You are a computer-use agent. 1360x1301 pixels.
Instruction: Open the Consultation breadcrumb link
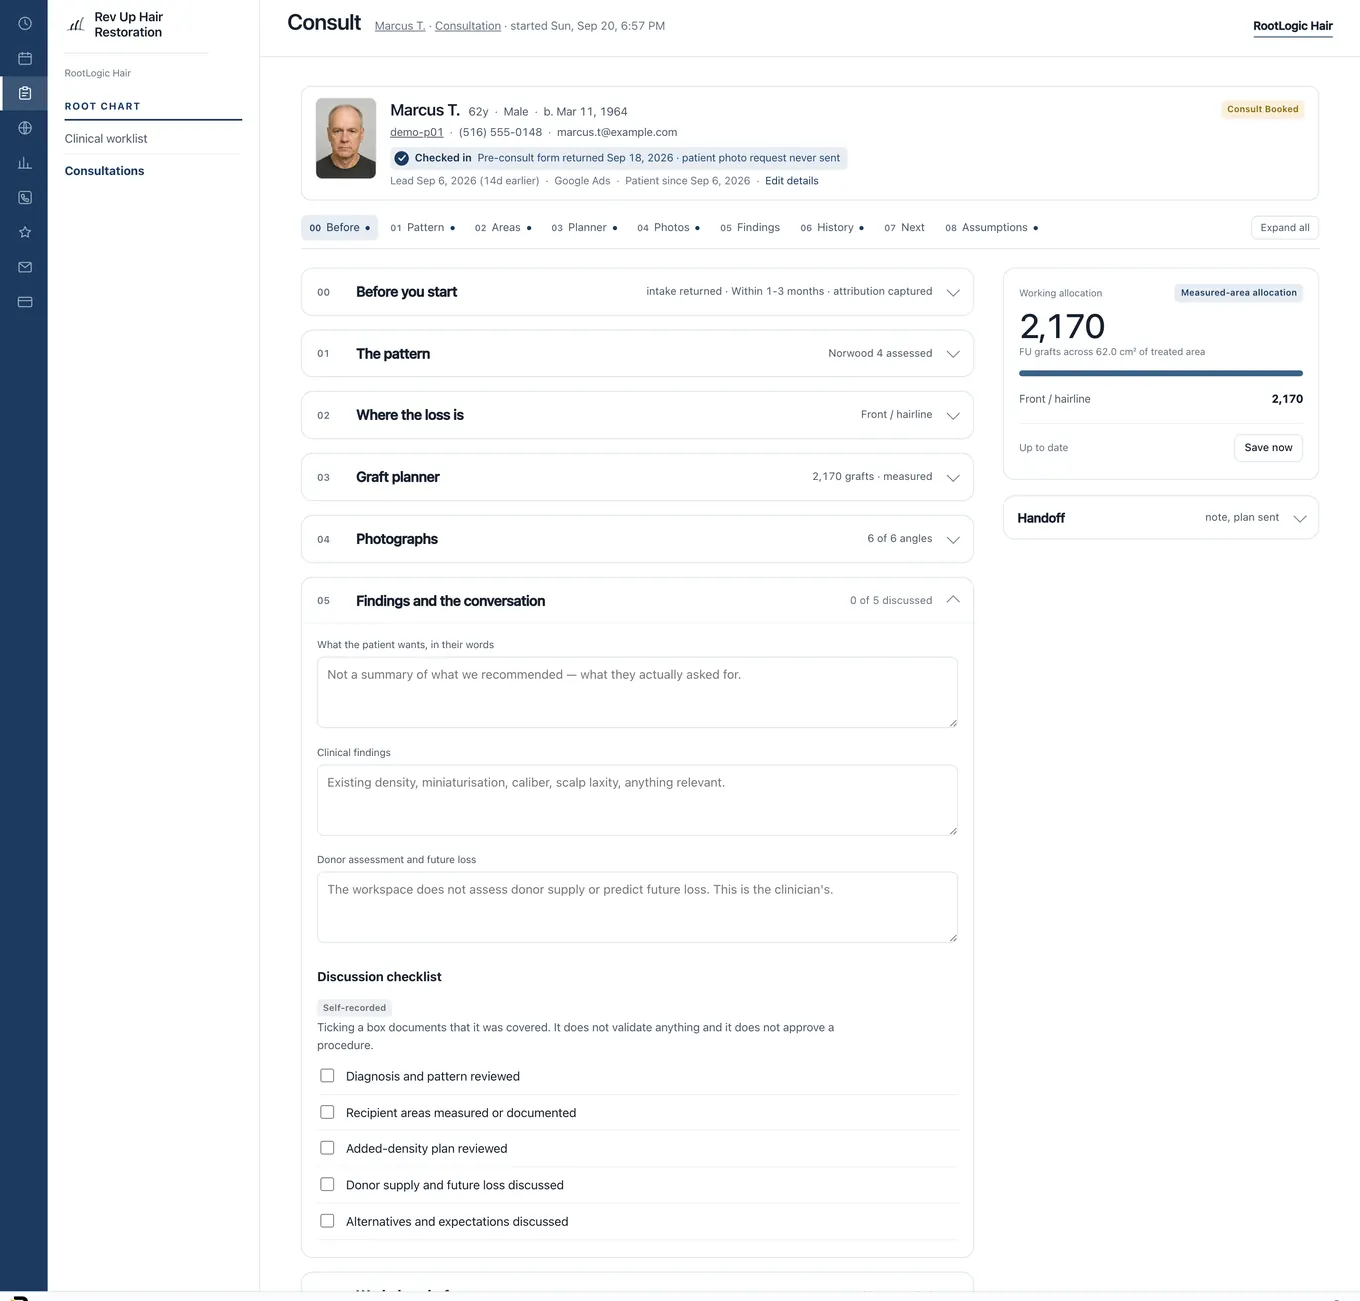(468, 26)
